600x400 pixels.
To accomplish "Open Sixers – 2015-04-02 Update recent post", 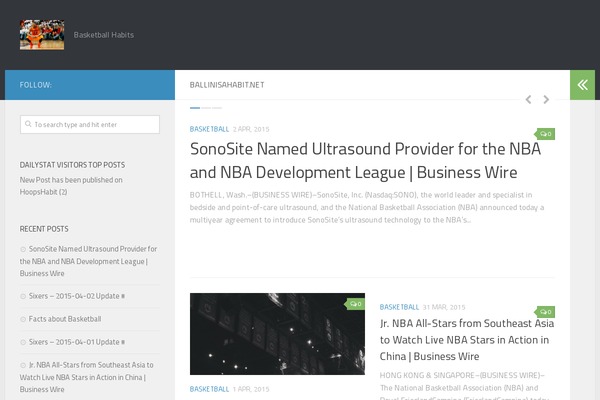I will [77, 296].
